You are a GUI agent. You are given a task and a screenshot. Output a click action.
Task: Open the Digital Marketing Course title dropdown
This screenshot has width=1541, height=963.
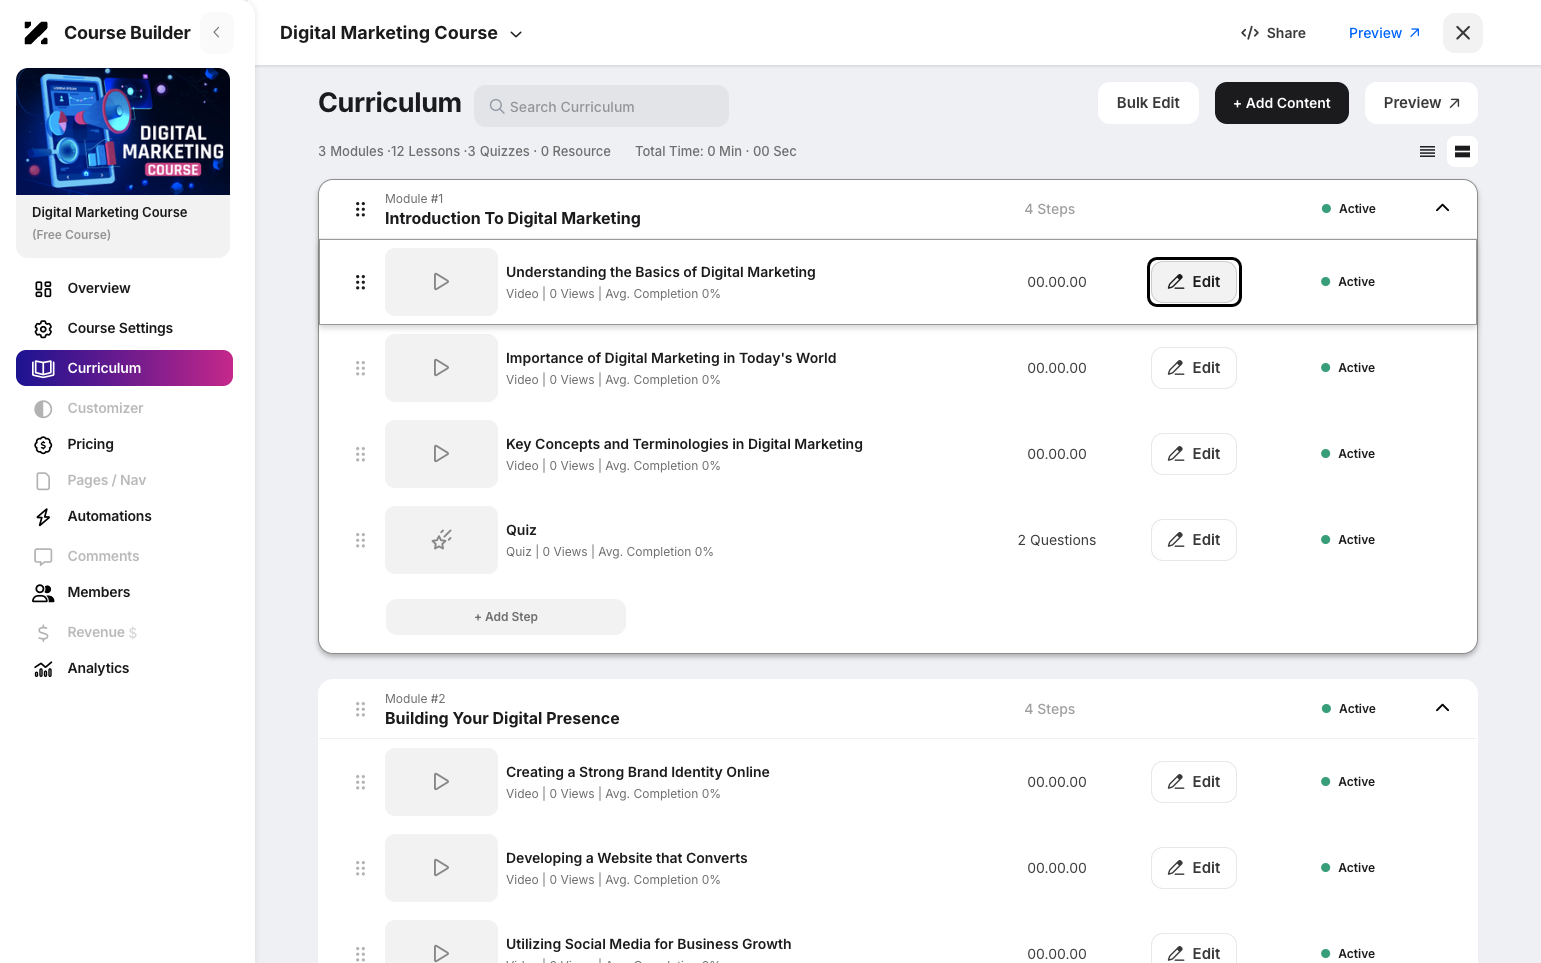(401, 33)
